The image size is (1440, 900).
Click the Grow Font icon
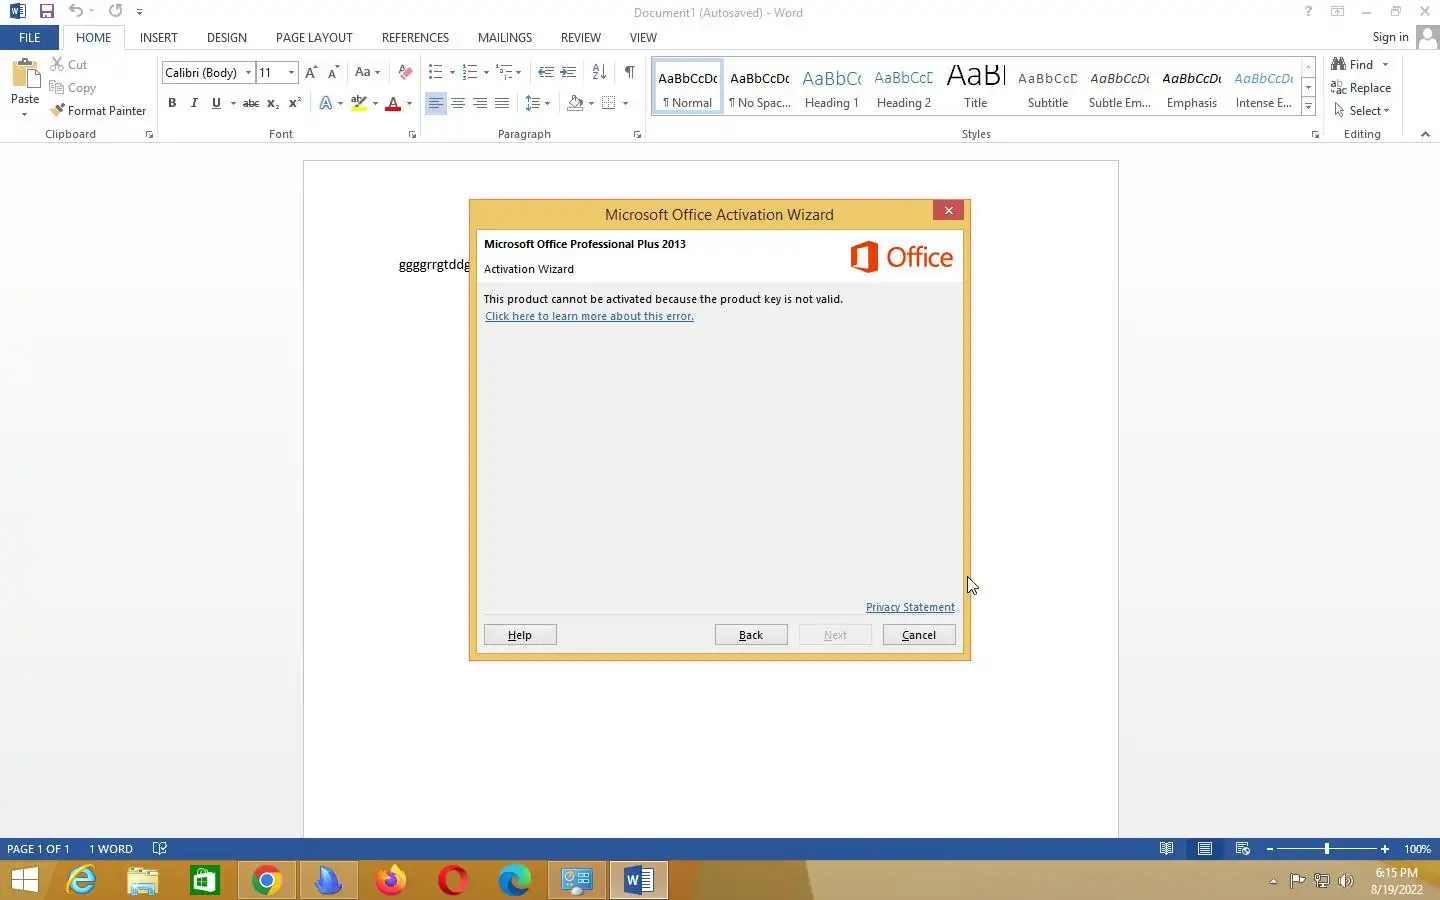(311, 72)
